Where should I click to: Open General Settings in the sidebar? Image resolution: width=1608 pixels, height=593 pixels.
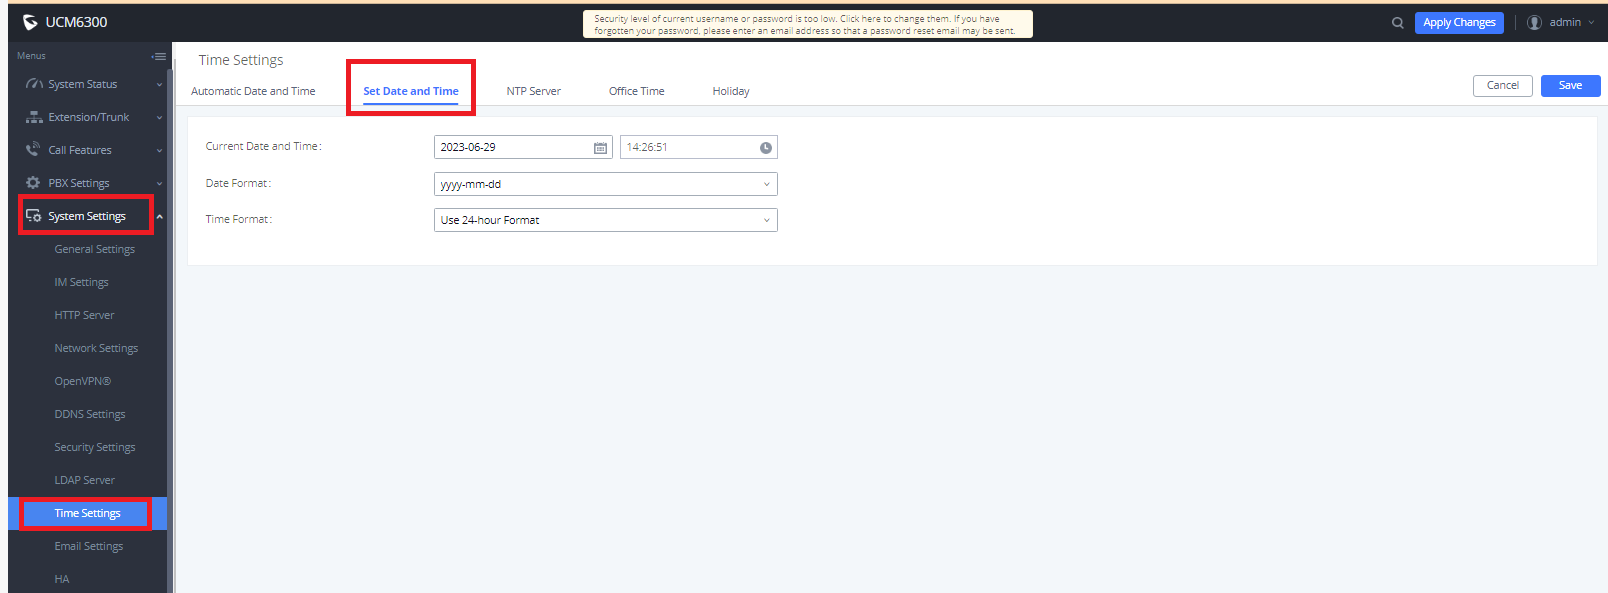point(95,249)
